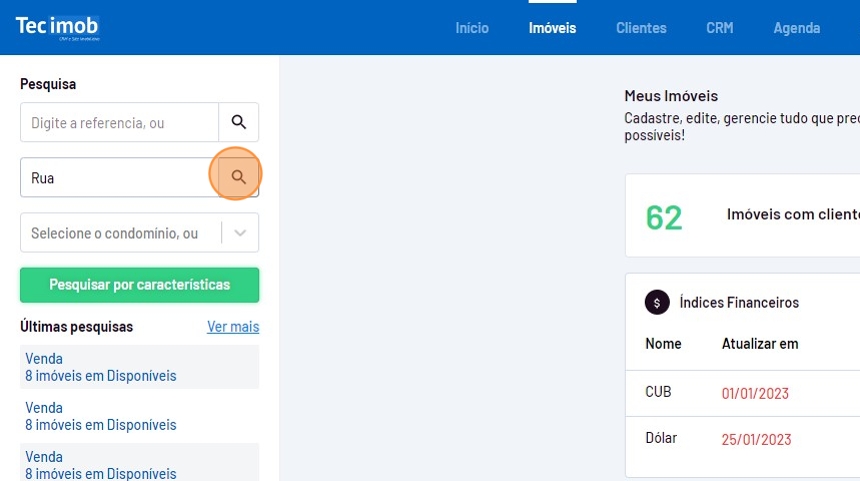Expand the condomínio dropdown chevron

pyautogui.click(x=240, y=233)
